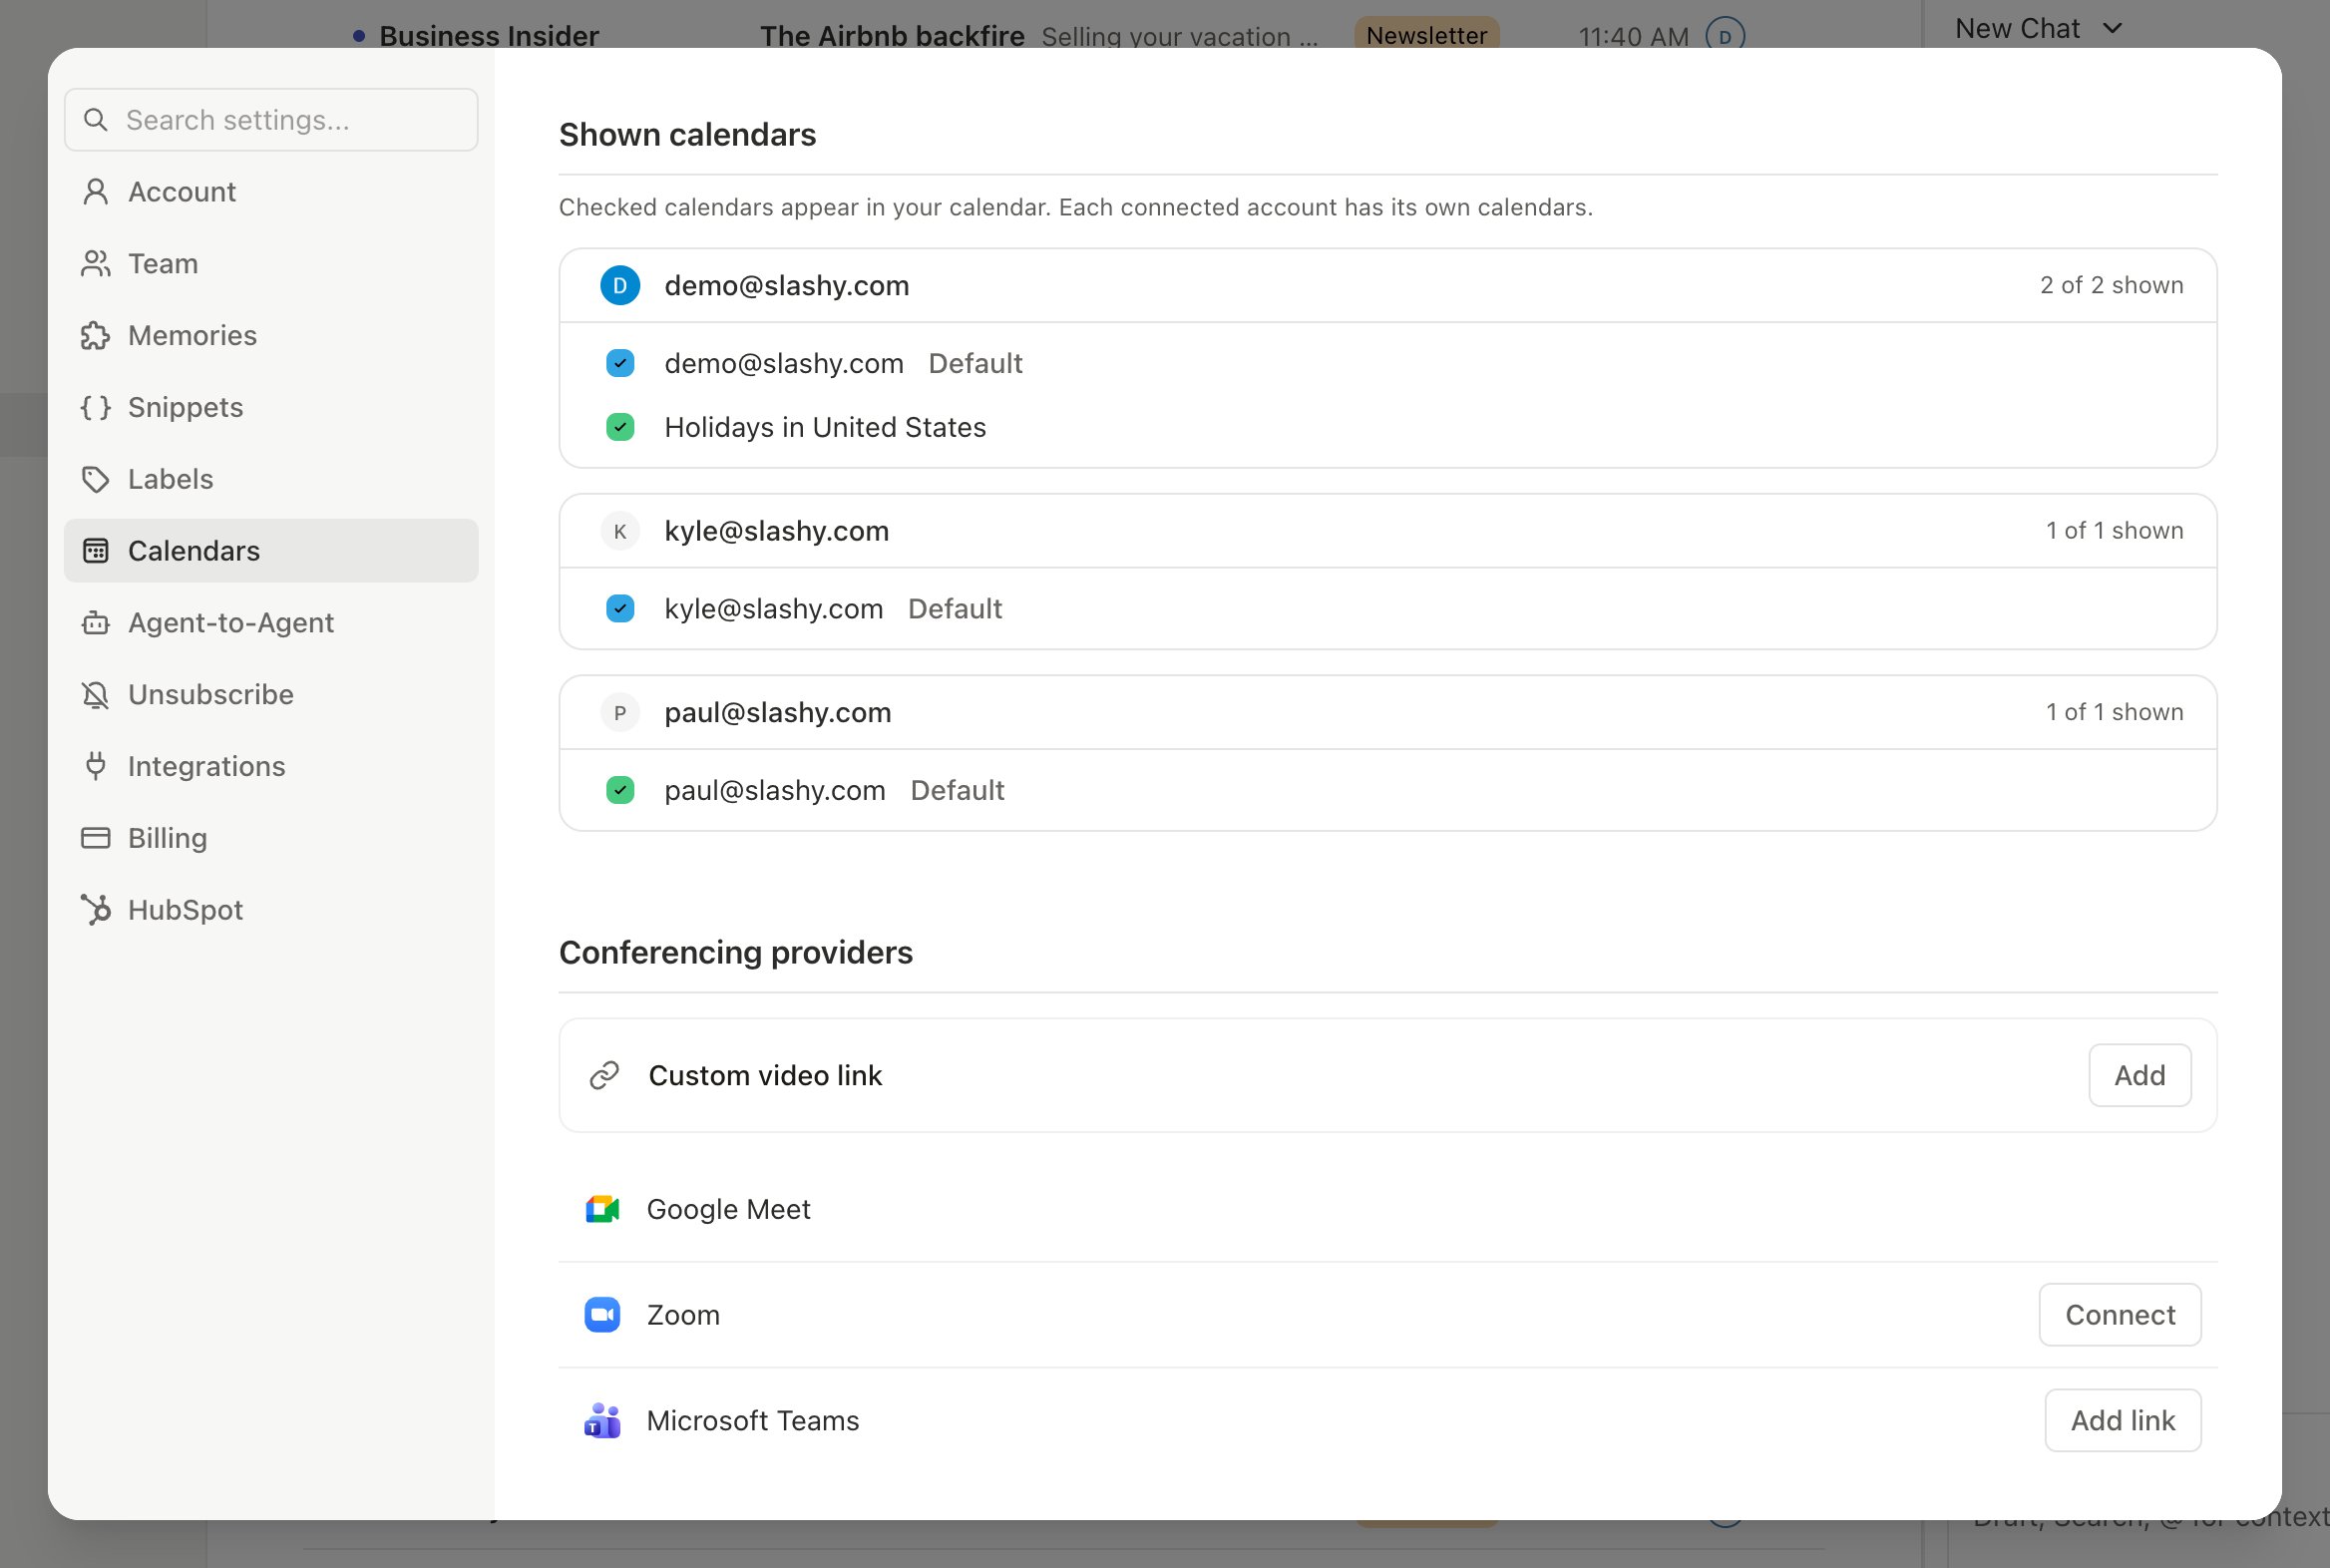
Task: Click the Snippets braces icon
Action: click(x=95, y=408)
